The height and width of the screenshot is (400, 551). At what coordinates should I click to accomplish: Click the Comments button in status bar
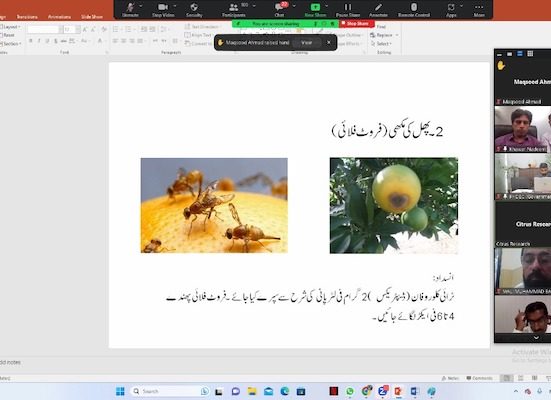coord(479,378)
